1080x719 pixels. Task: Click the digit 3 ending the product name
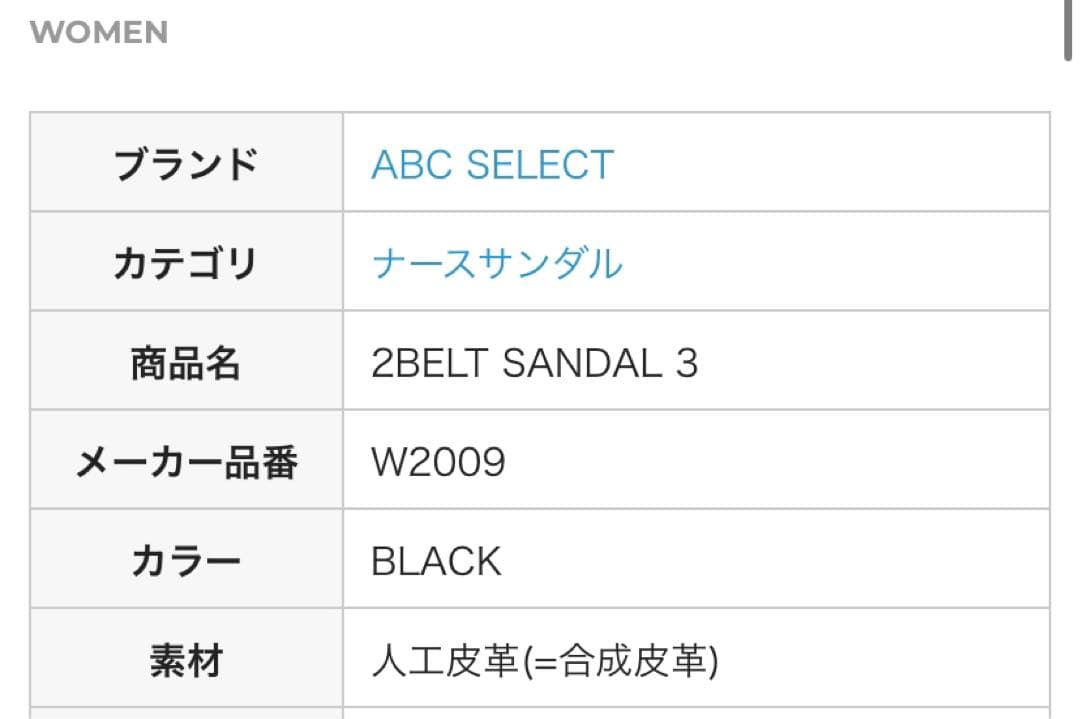(x=686, y=363)
